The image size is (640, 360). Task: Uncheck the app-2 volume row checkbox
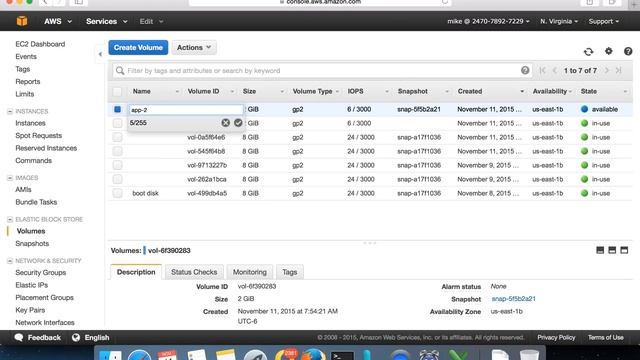click(x=117, y=109)
